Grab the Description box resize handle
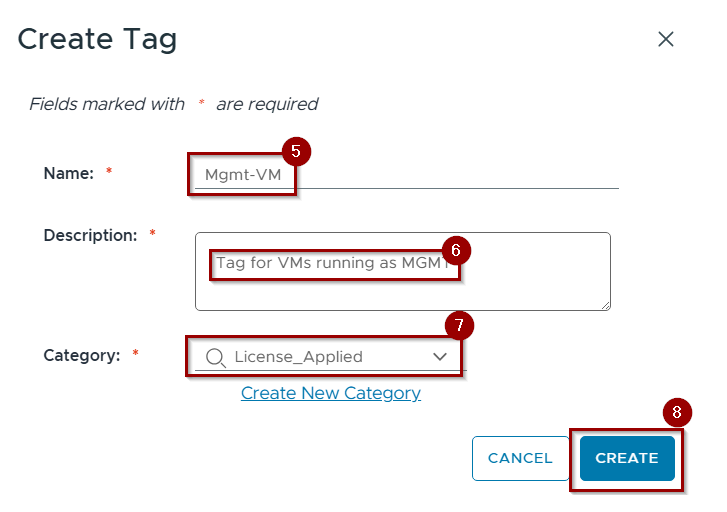This screenshot has height=512, width=727. (605, 304)
